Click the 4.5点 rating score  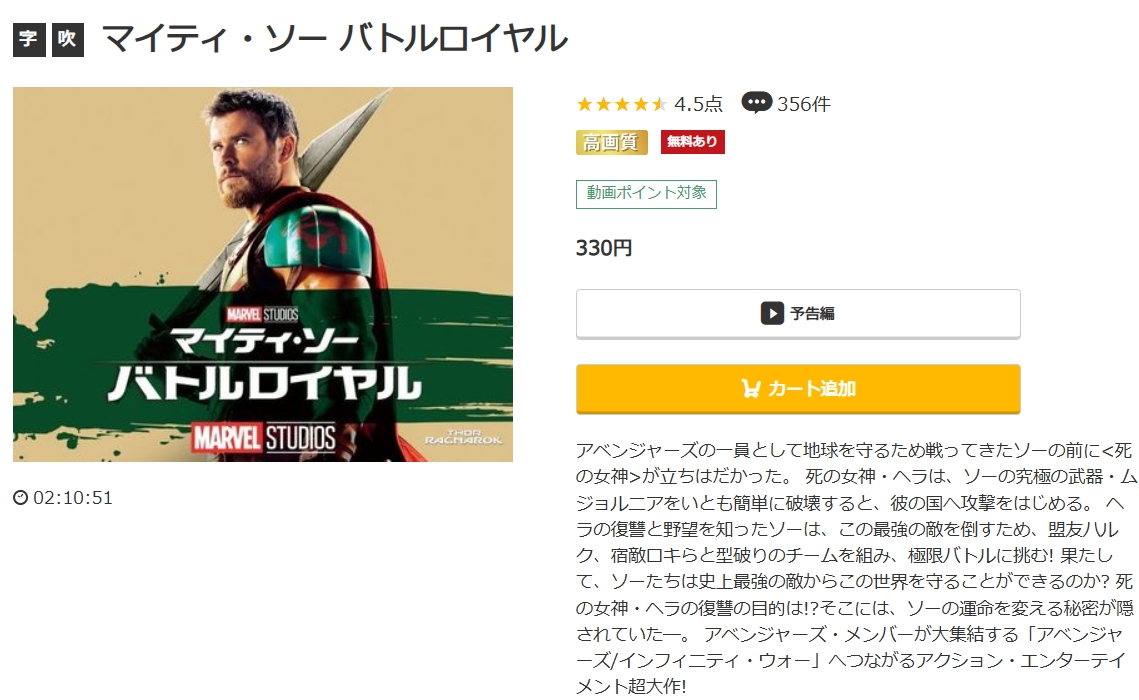click(698, 105)
